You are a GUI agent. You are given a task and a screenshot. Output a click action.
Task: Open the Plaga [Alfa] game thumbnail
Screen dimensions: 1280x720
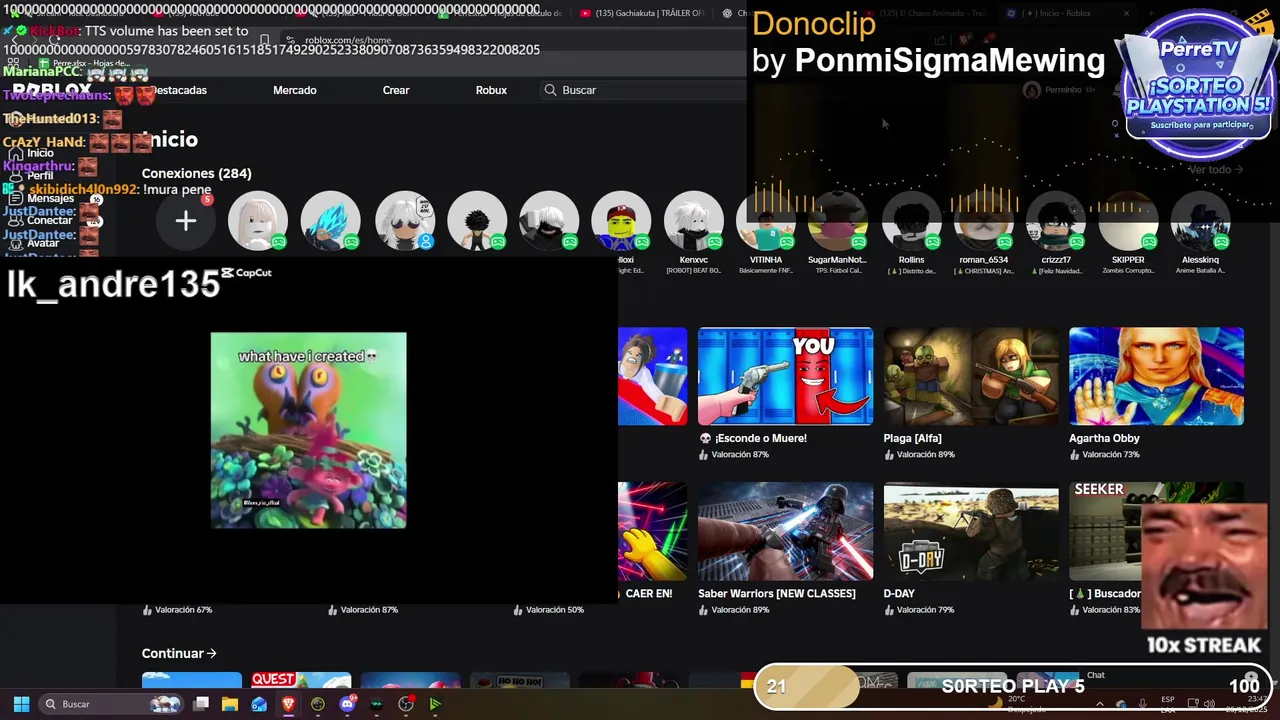(x=970, y=376)
